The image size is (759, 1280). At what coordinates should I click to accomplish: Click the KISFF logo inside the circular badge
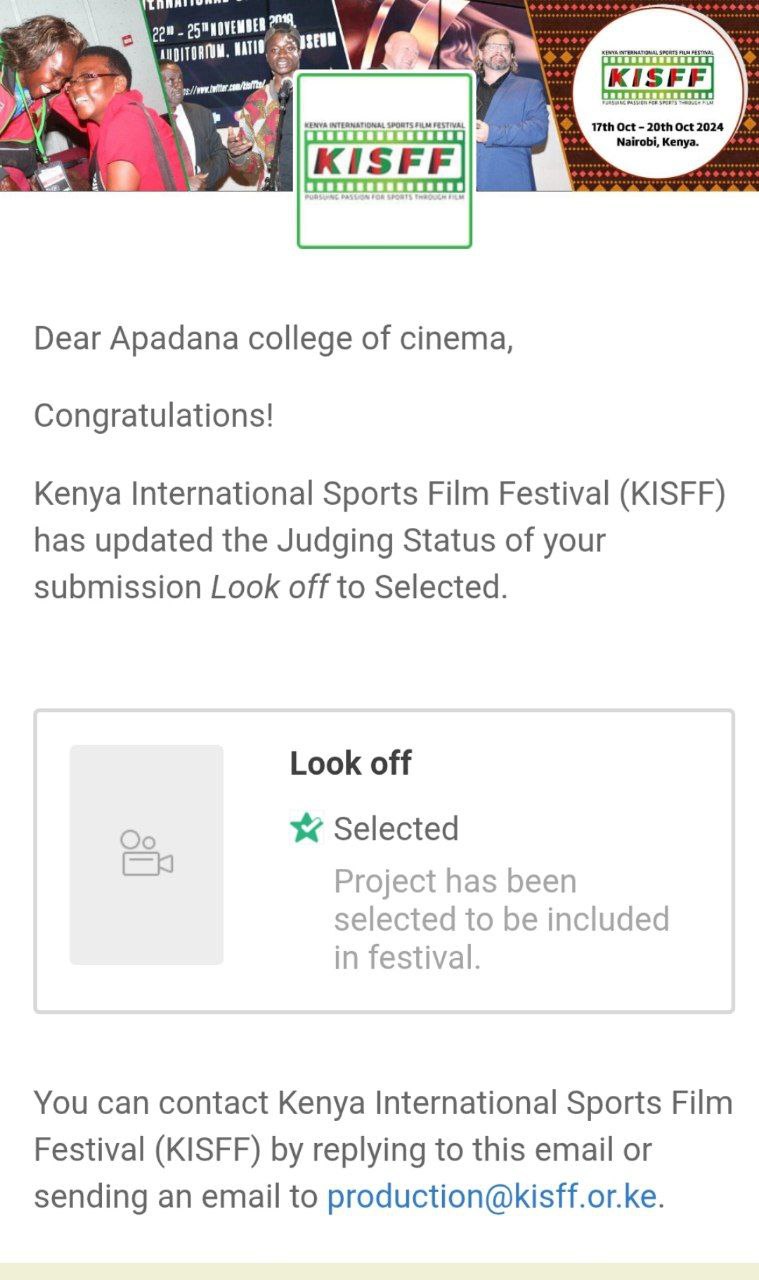[x=657, y=78]
